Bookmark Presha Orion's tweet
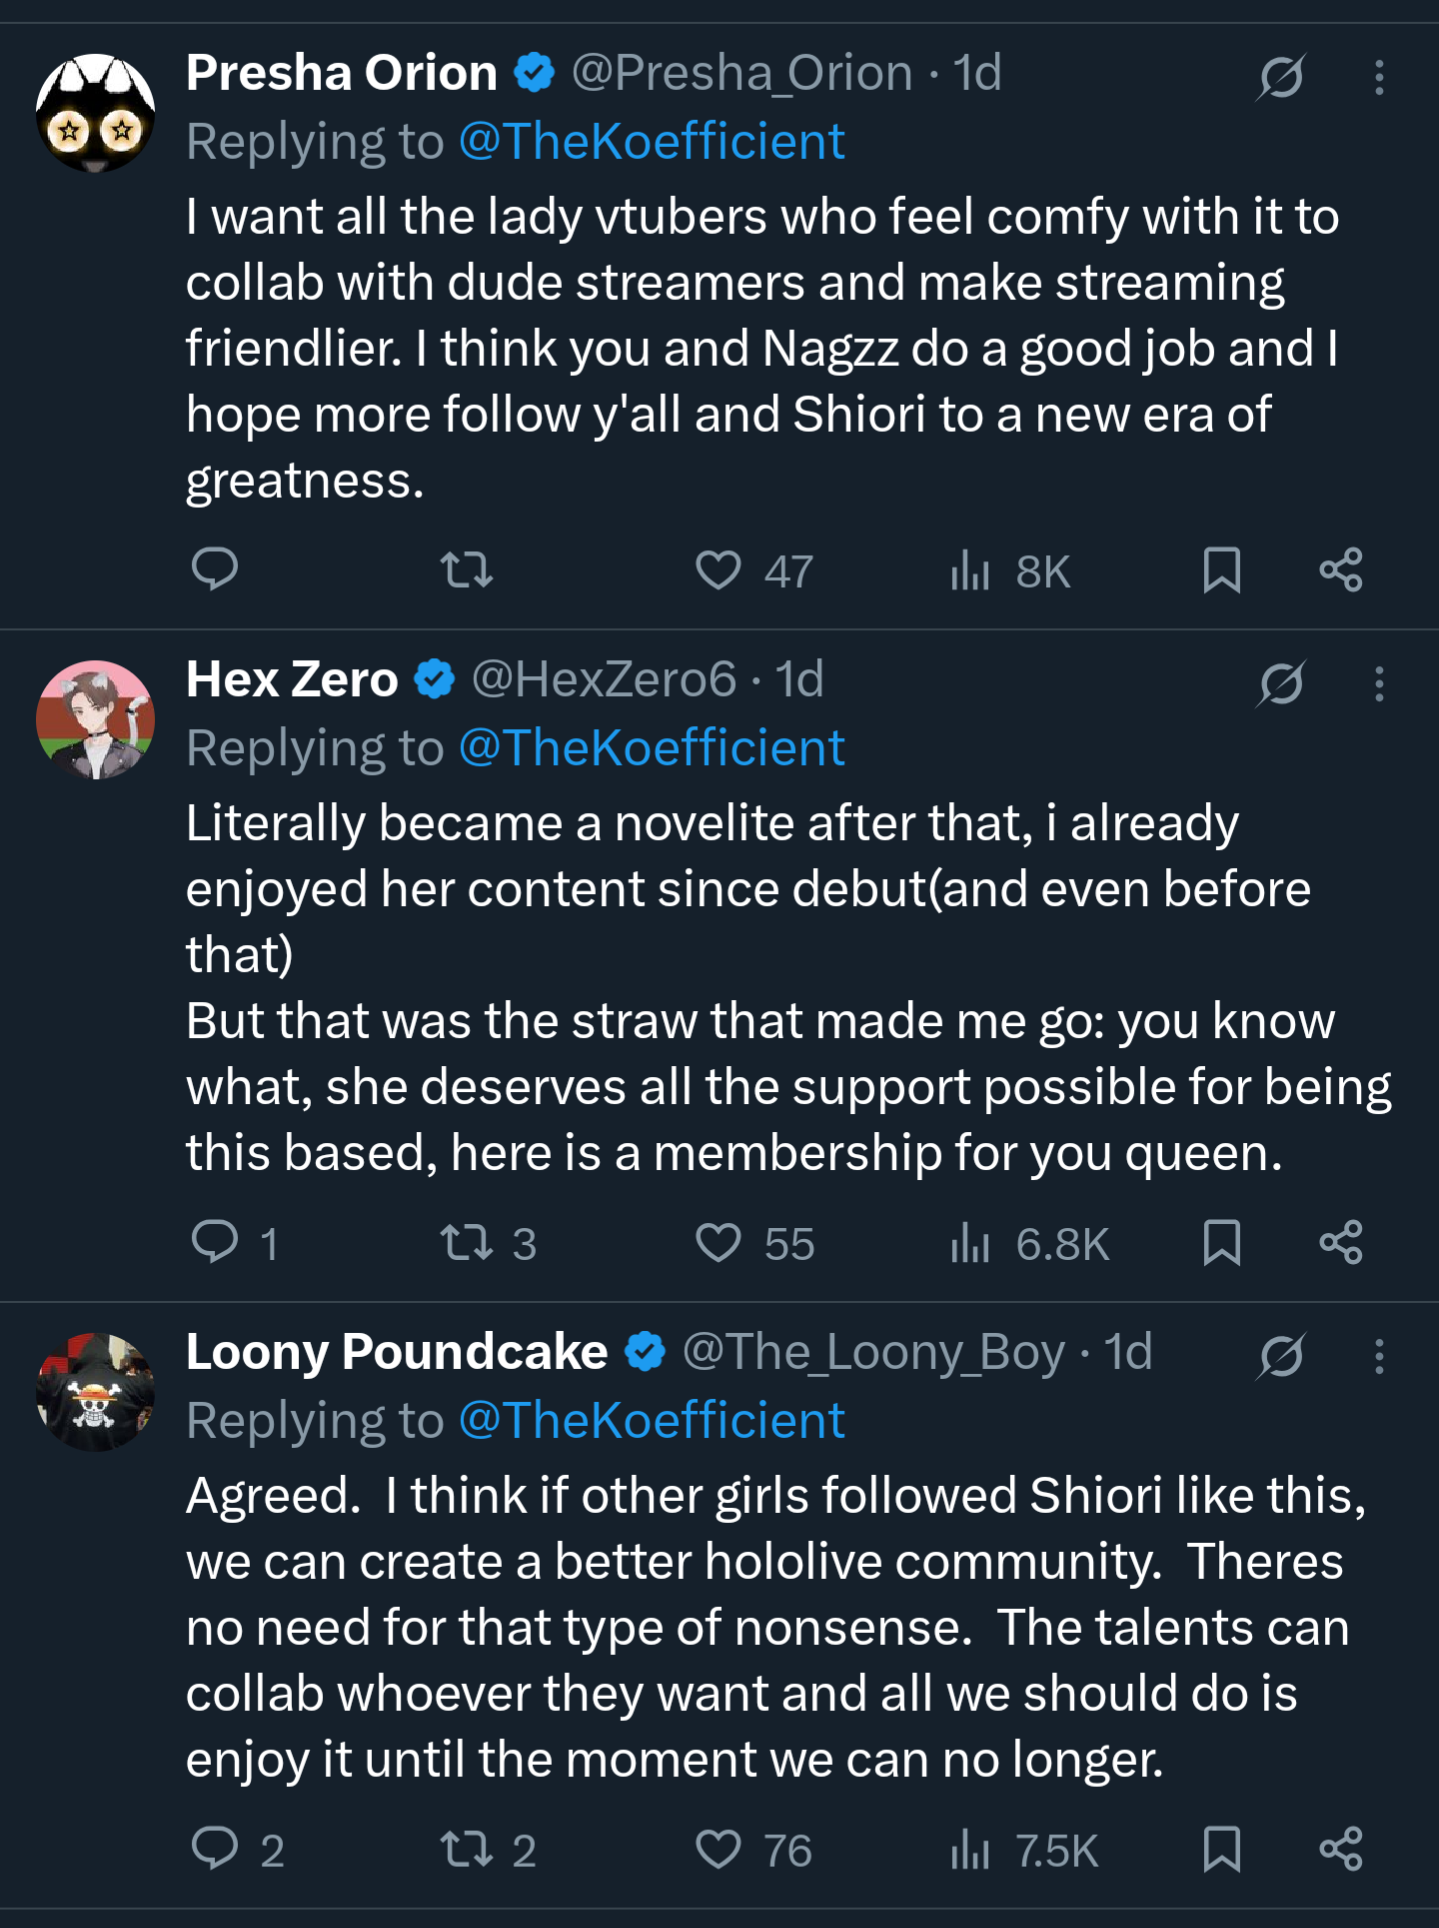This screenshot has height=1928, width=1439. [1221, 570]
